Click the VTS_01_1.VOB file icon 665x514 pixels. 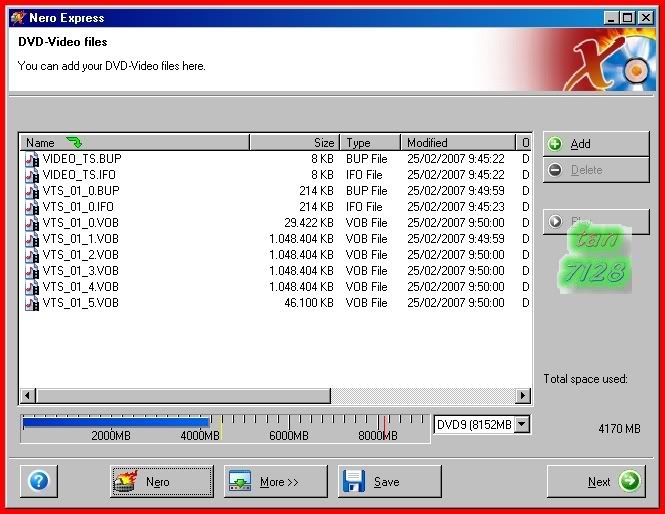(32, 240)
